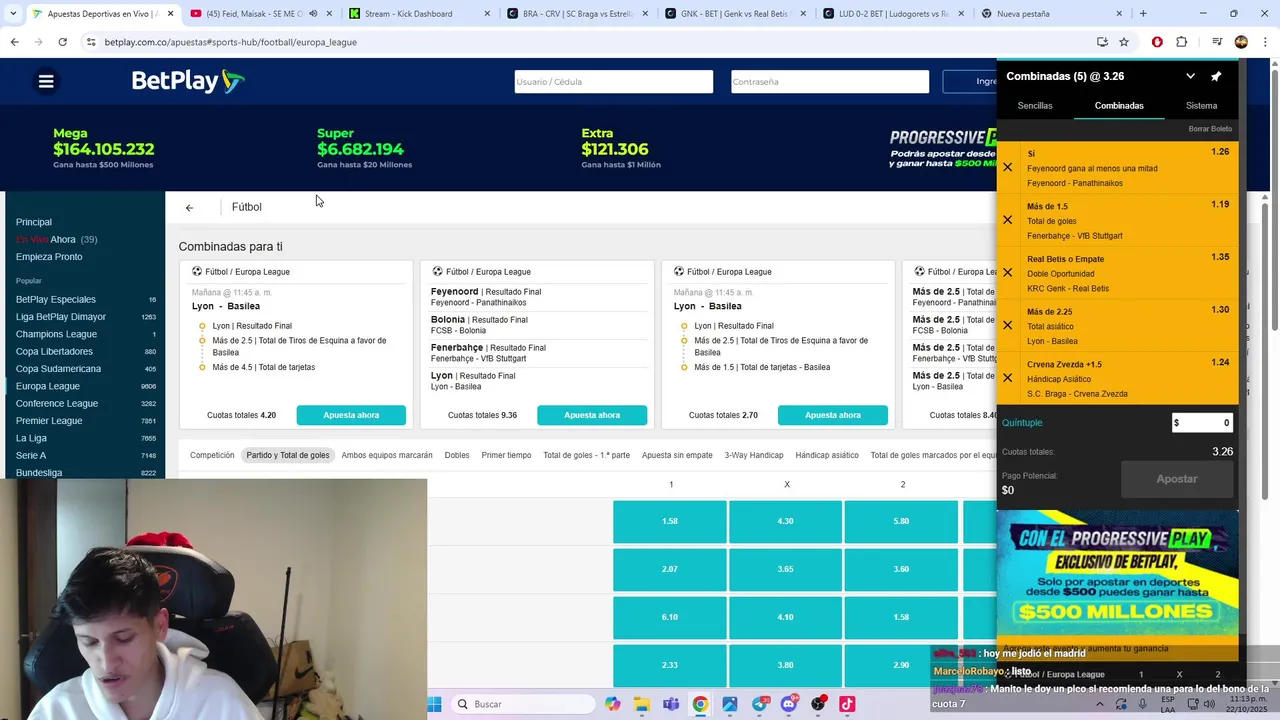Click Apuesta ahora for 9.36 combo

(592, 415)
